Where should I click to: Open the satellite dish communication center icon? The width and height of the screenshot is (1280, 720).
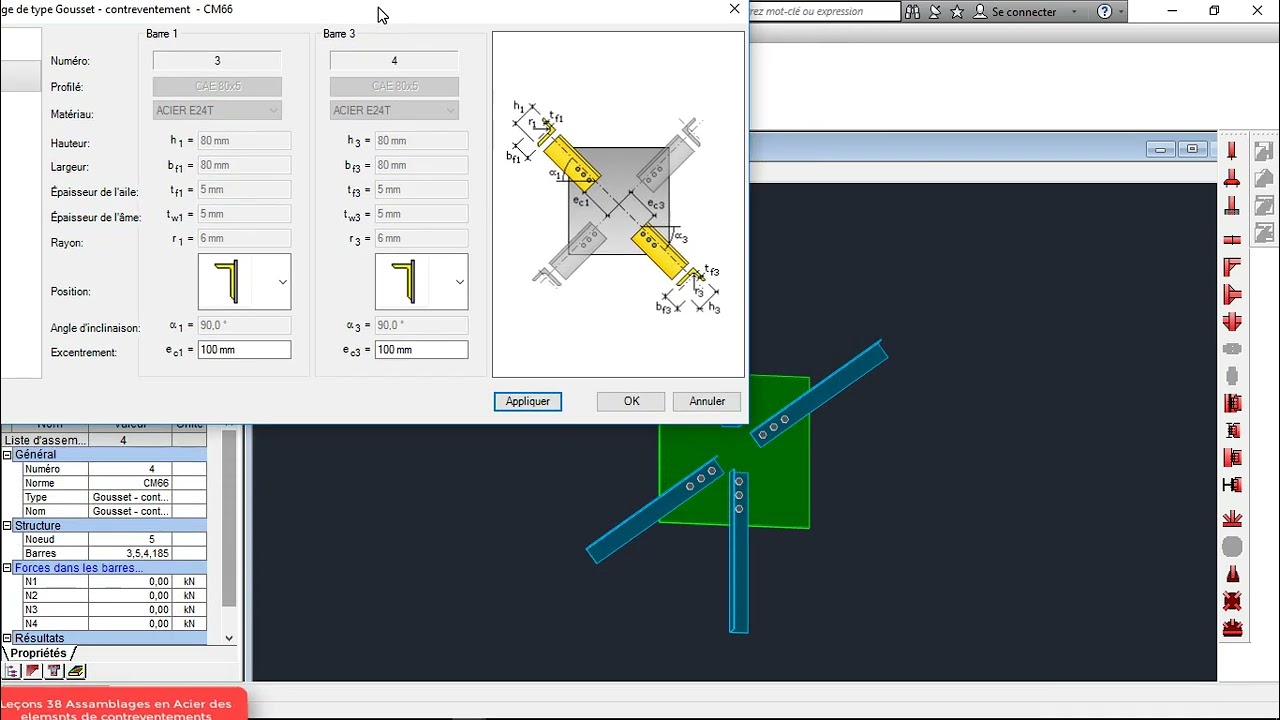click(x=935, y=12)
